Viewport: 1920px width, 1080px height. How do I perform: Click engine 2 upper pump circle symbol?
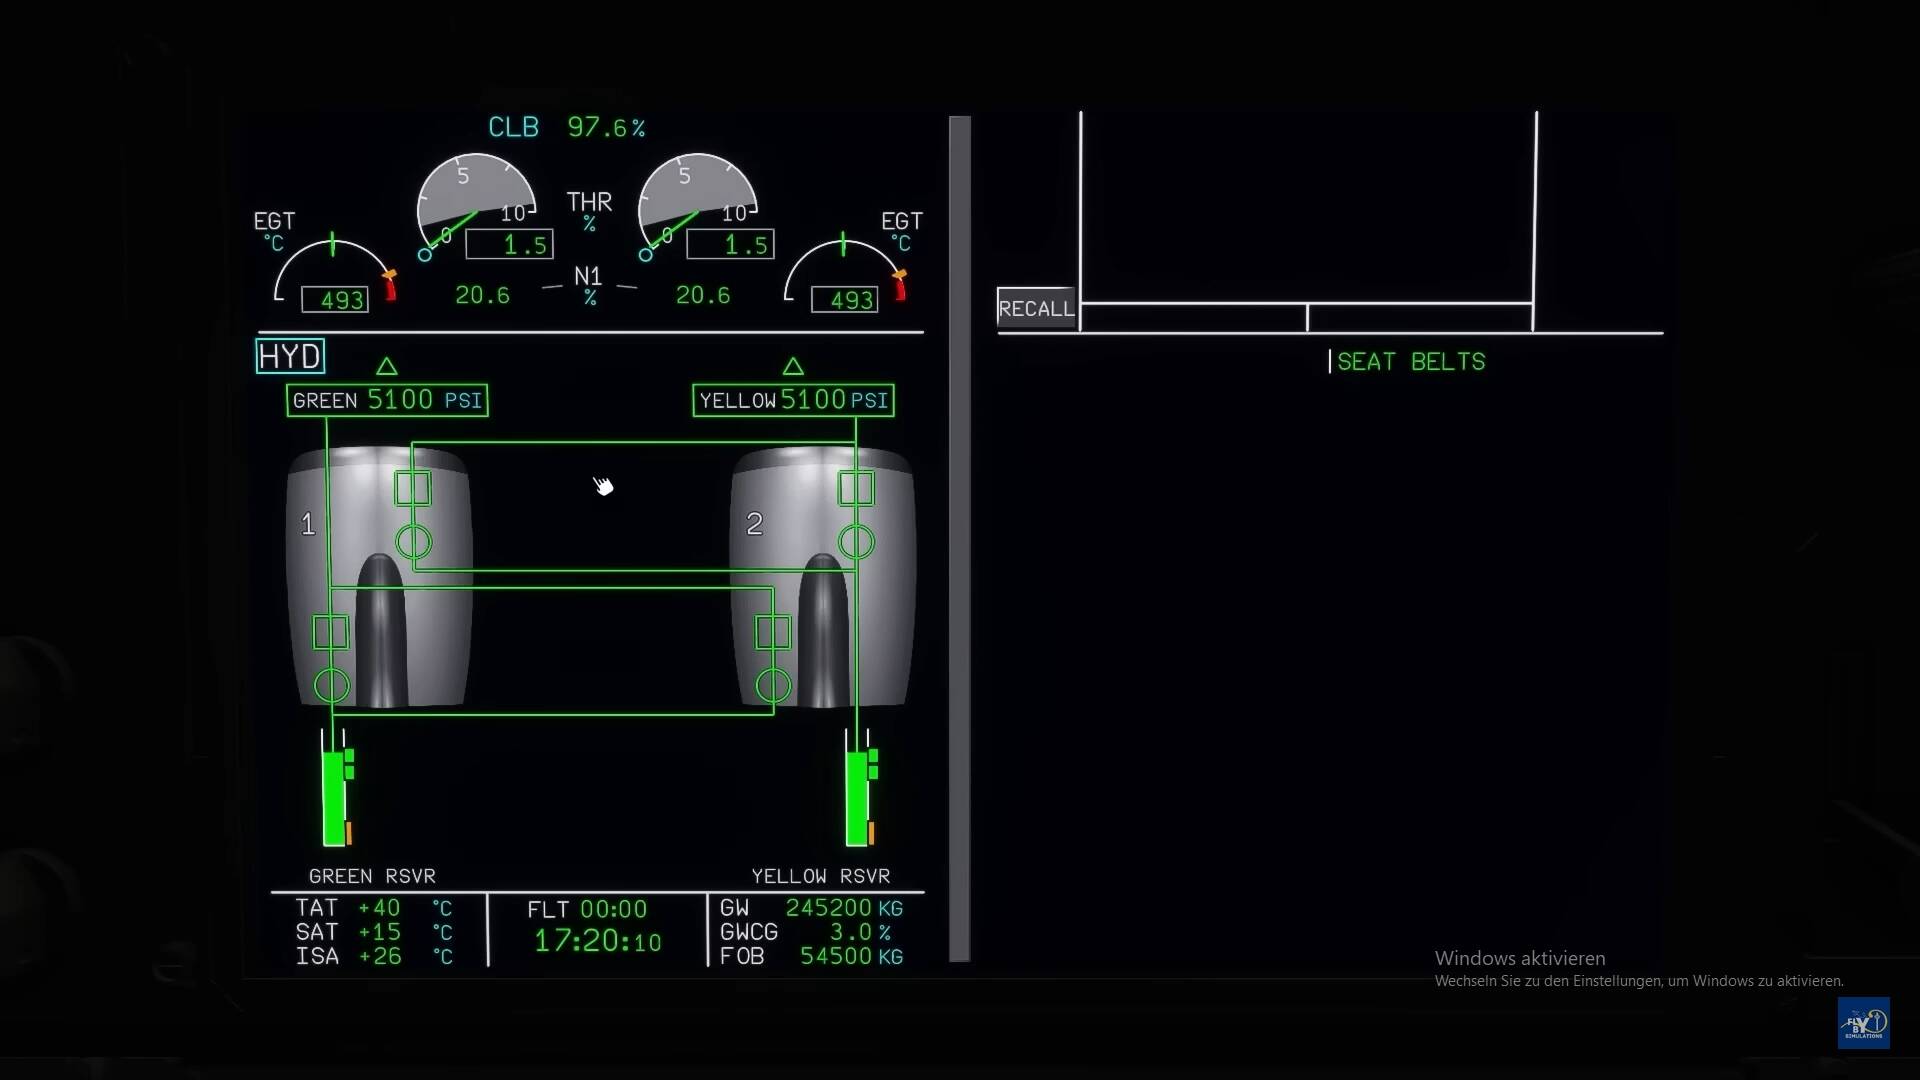pos(856,542)
